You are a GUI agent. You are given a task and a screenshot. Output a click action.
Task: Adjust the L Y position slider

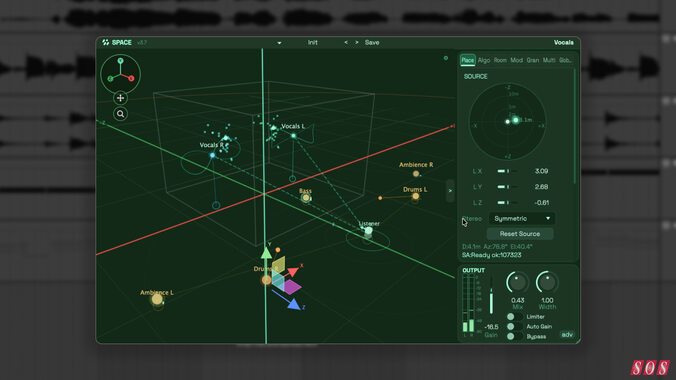pyautogui.click(x=508, y=187)
